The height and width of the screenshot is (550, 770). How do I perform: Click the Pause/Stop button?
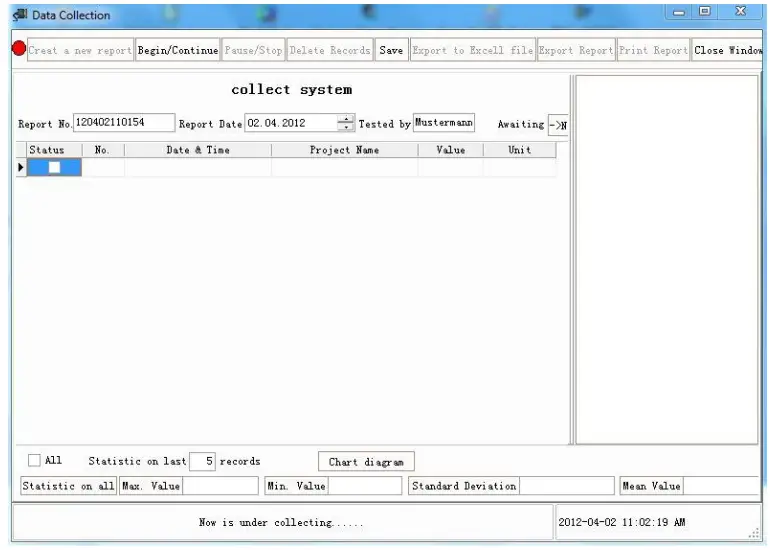pos(253,50)
